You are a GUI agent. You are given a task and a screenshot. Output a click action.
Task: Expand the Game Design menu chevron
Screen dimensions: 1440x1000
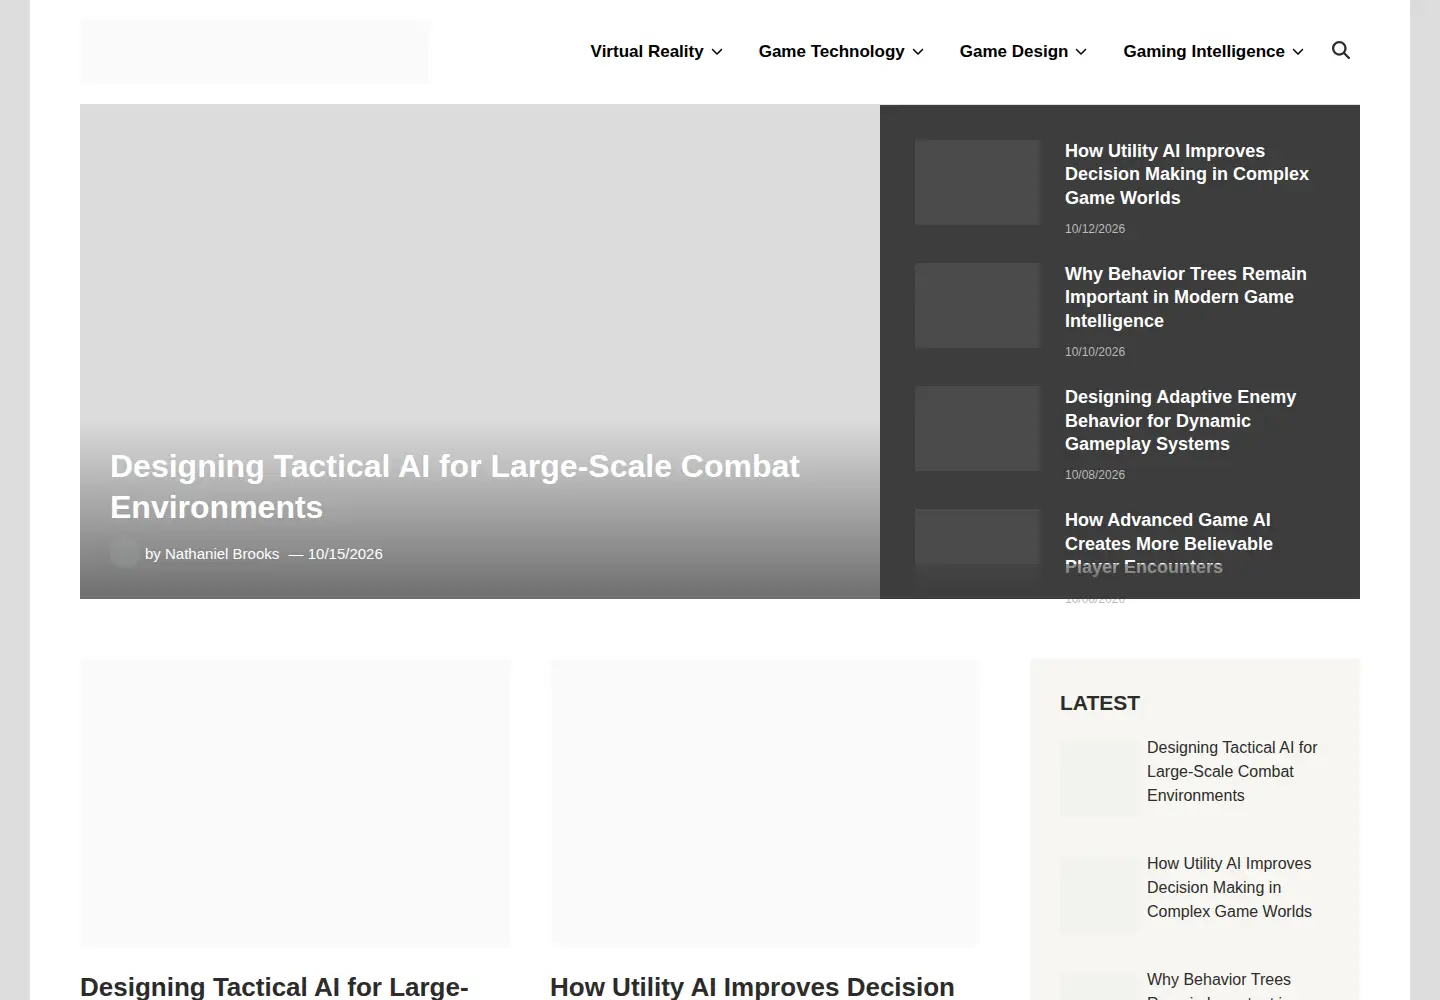(x=1081, y=52)
